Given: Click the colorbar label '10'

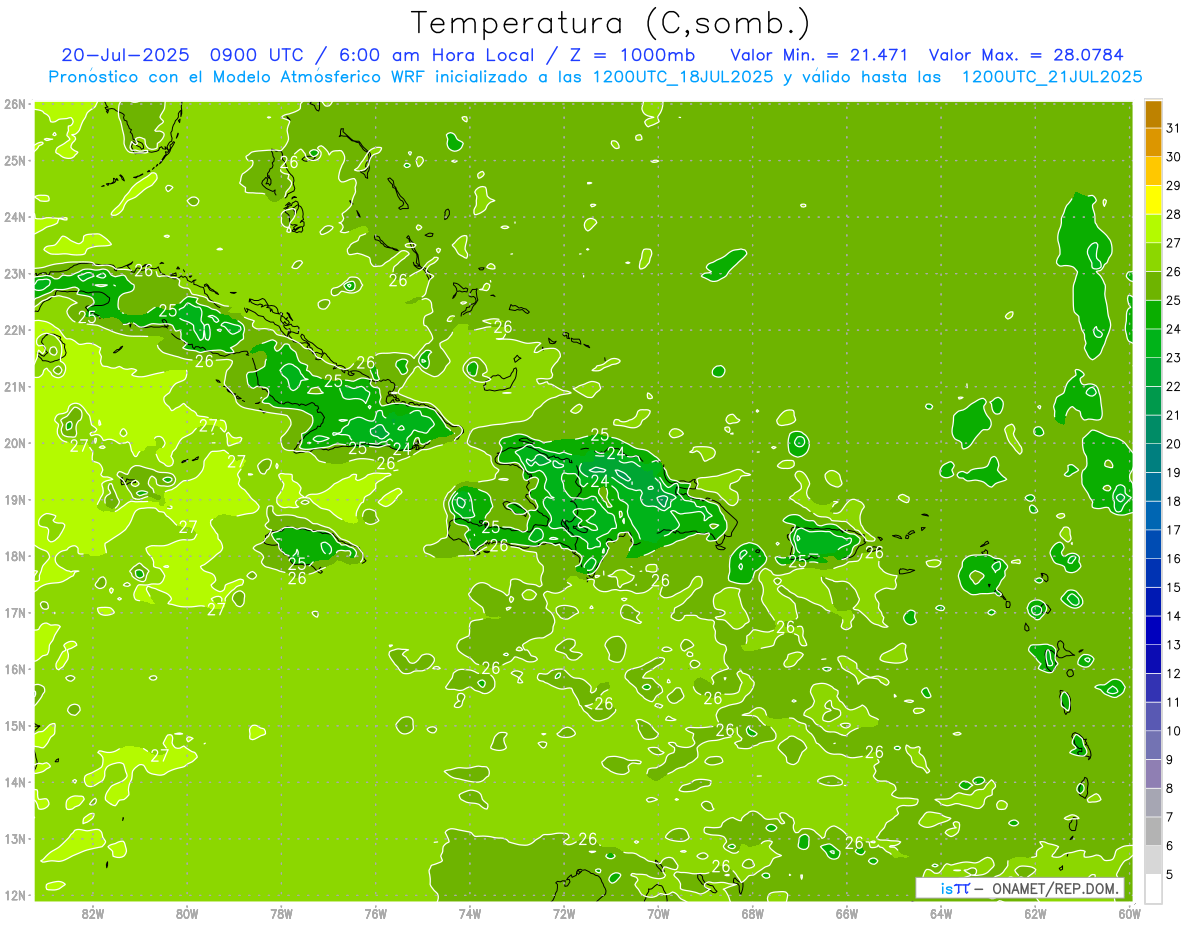Looking at the screenshot, I should pos(1173,731).
